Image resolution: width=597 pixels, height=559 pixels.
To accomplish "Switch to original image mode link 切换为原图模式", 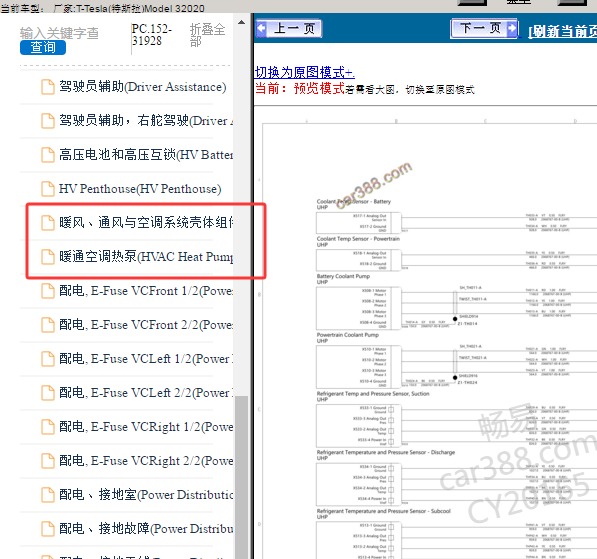I will tap(305, 72).
